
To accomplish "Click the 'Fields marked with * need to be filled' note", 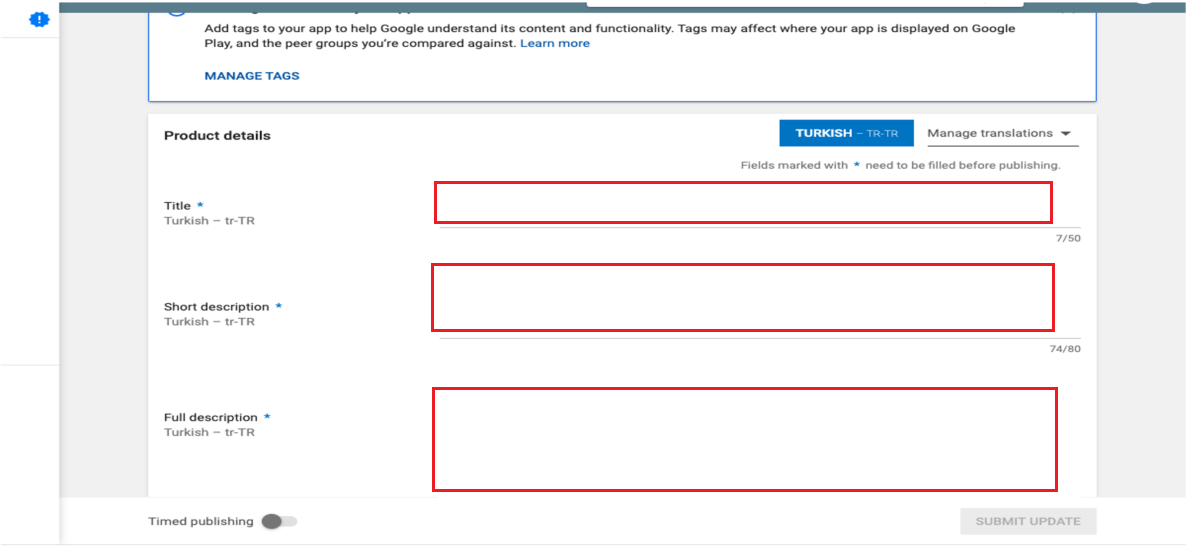I will point(900,165).
